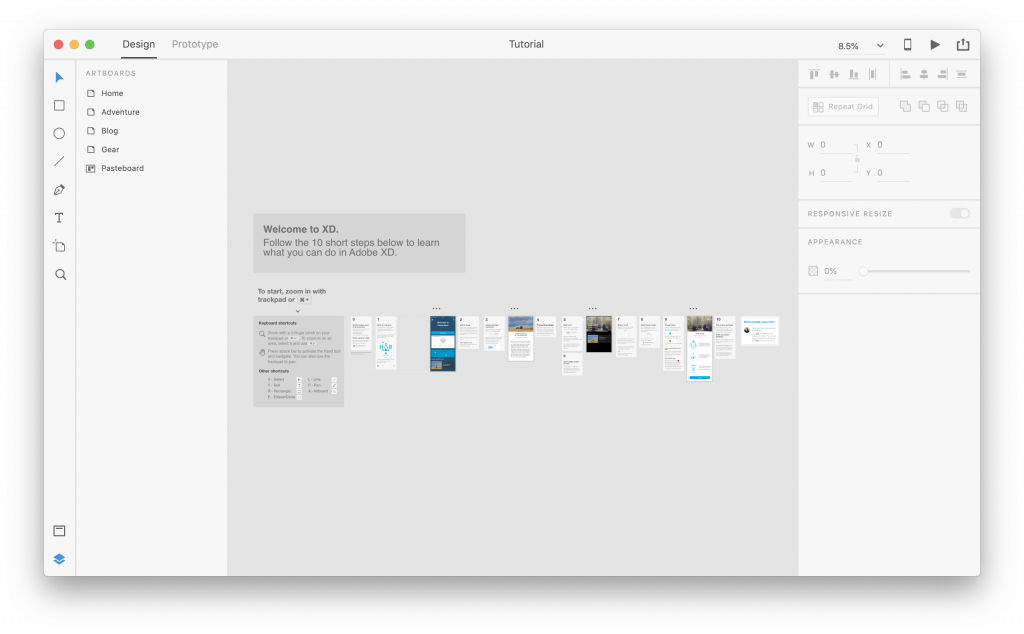Click the Y position input field
Image resolution: width=1024 pixels, height=634 pixels.
click(893, 173)
